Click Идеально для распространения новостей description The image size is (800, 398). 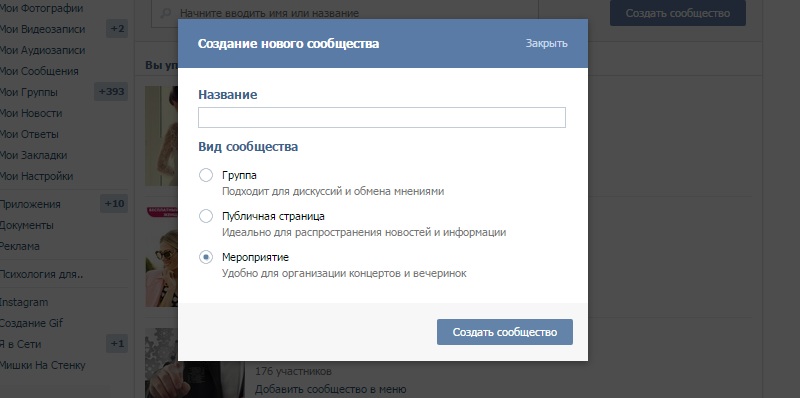tap(364, 233)
